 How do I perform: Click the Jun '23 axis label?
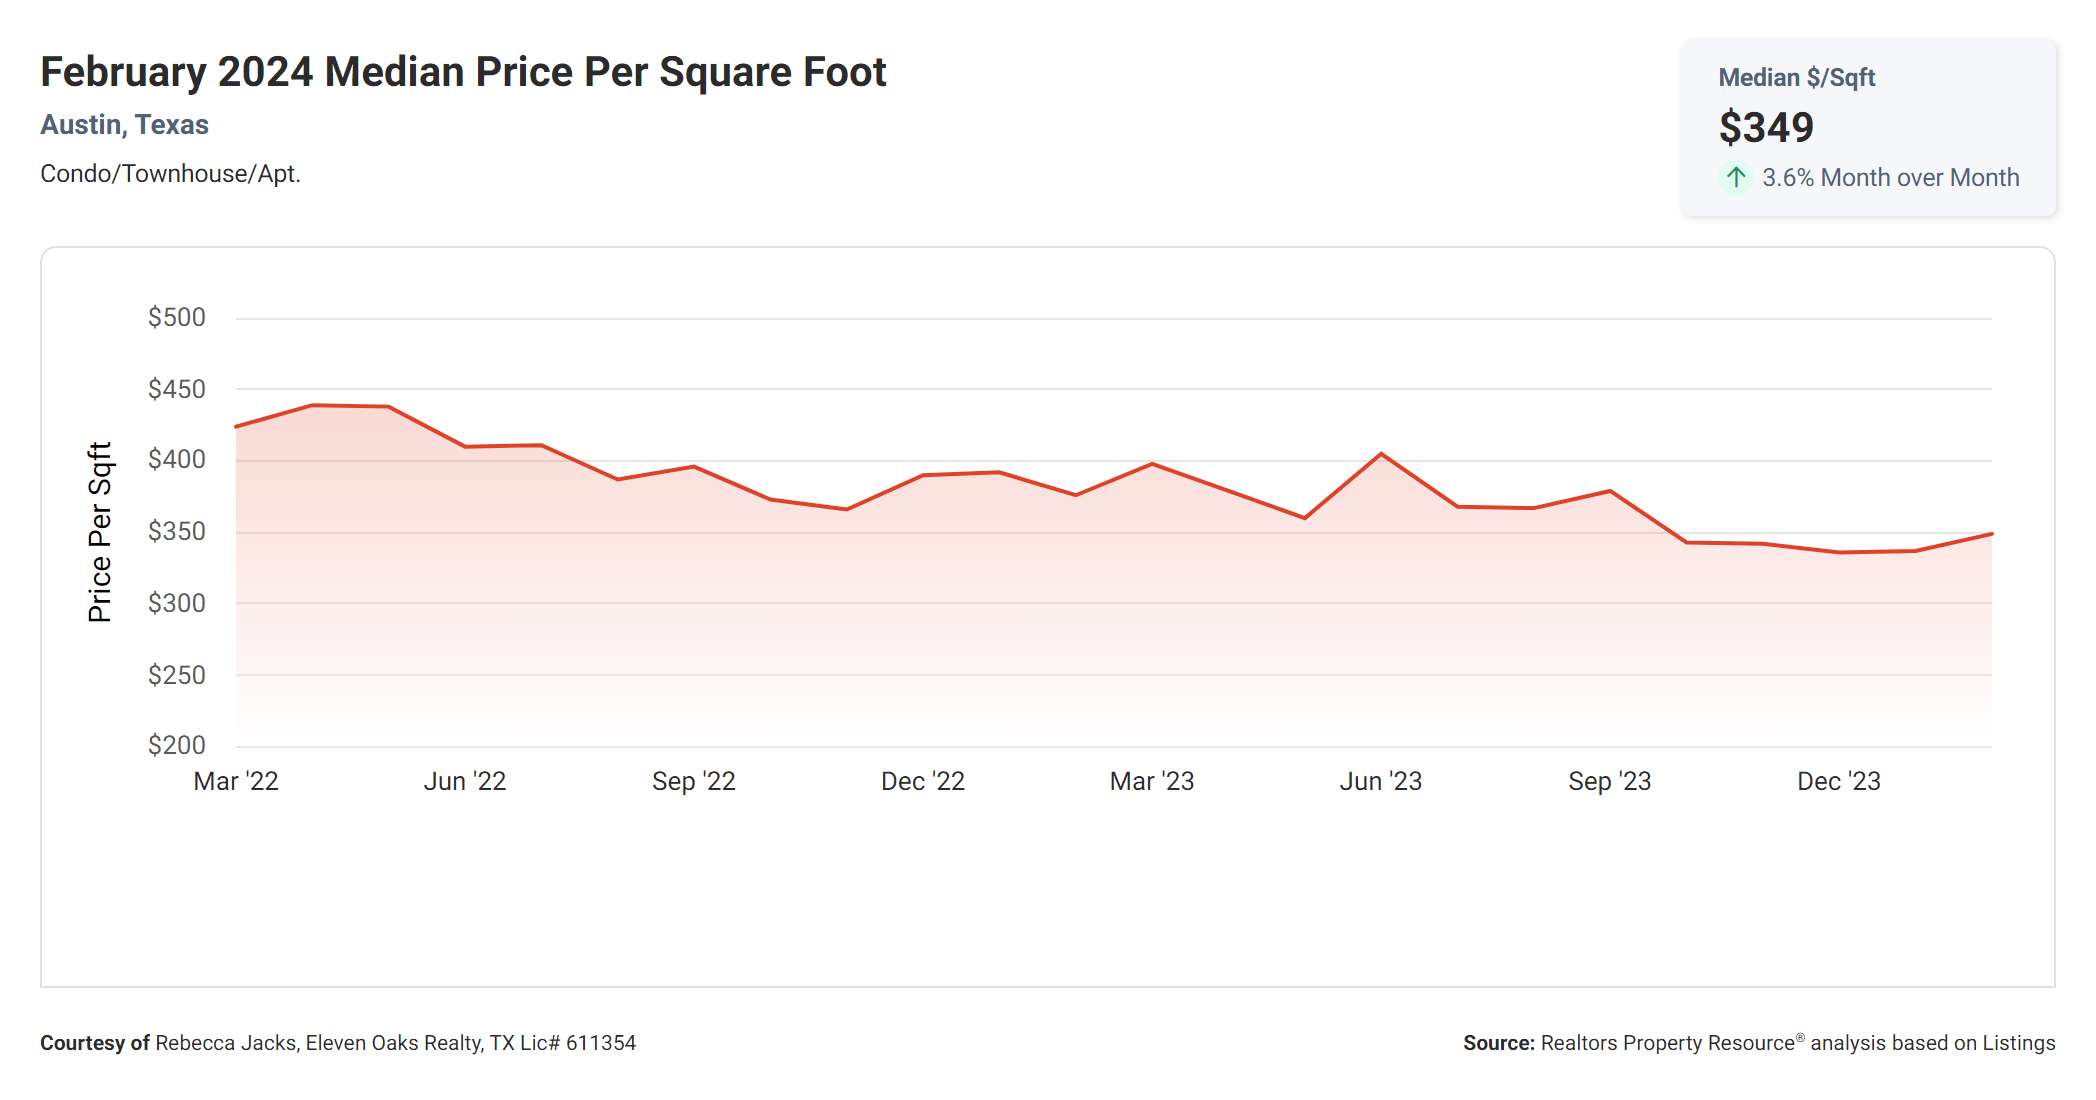pos(1381,781)
